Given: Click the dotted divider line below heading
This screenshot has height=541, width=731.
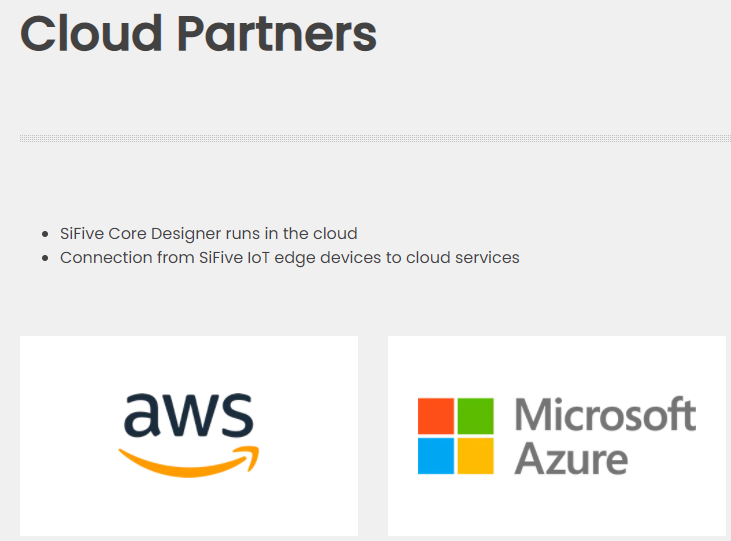Looking at the screenshot, I should tap(375, 138).
